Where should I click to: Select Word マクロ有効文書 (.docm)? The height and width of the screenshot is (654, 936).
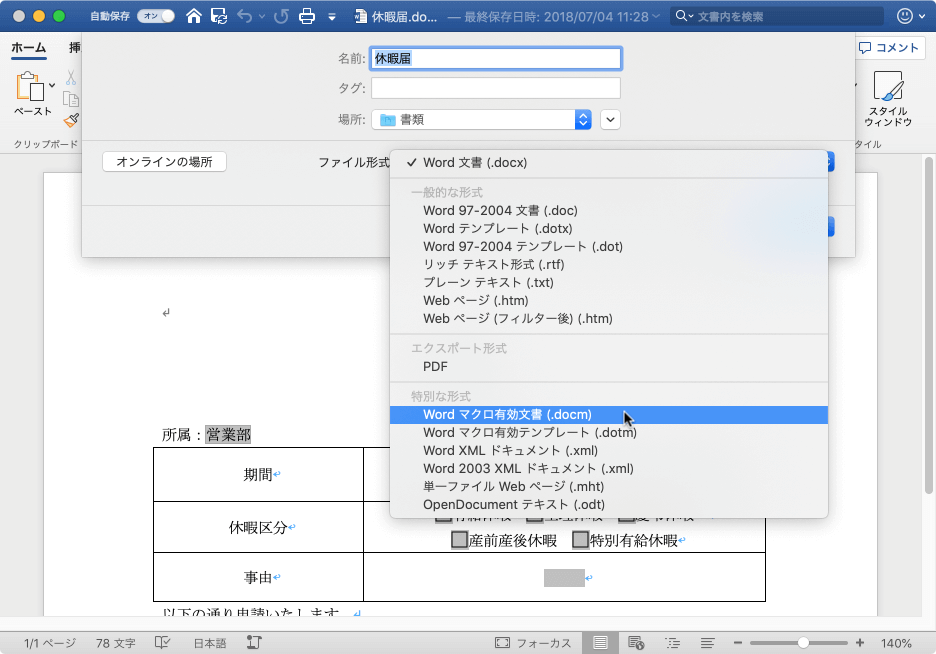tap(609, 415)
